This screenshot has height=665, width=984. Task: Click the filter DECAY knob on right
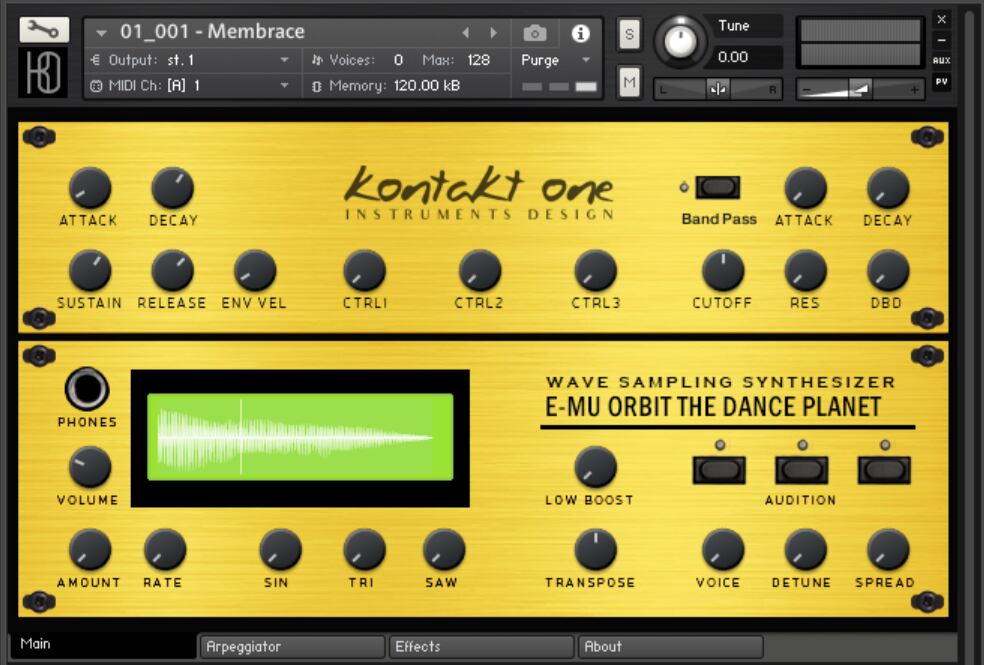pos(888,188)
